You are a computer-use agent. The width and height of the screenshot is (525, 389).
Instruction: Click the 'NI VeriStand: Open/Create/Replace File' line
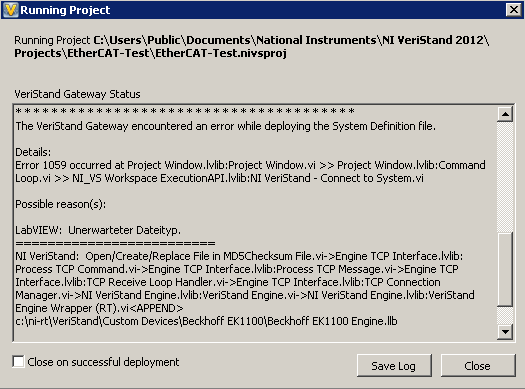click(239, 256)
